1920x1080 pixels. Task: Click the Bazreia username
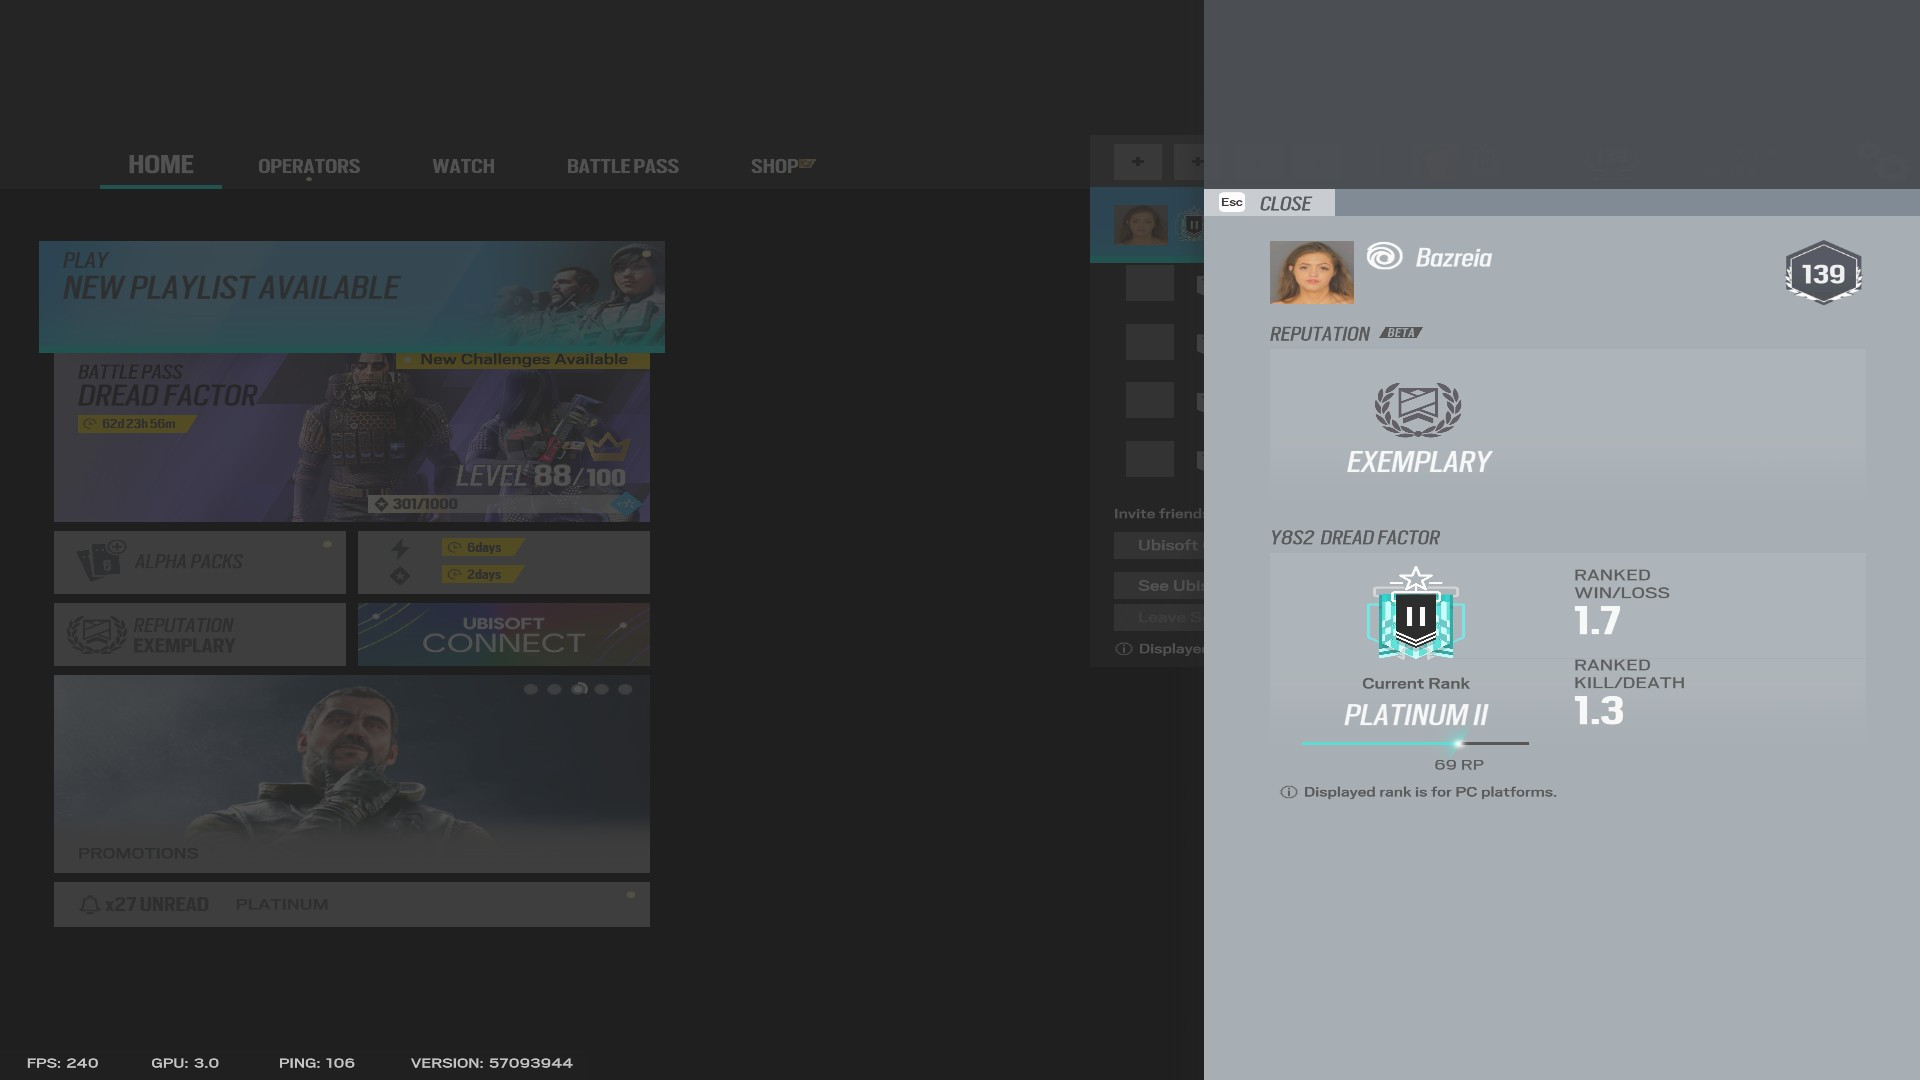point(1454,258)
